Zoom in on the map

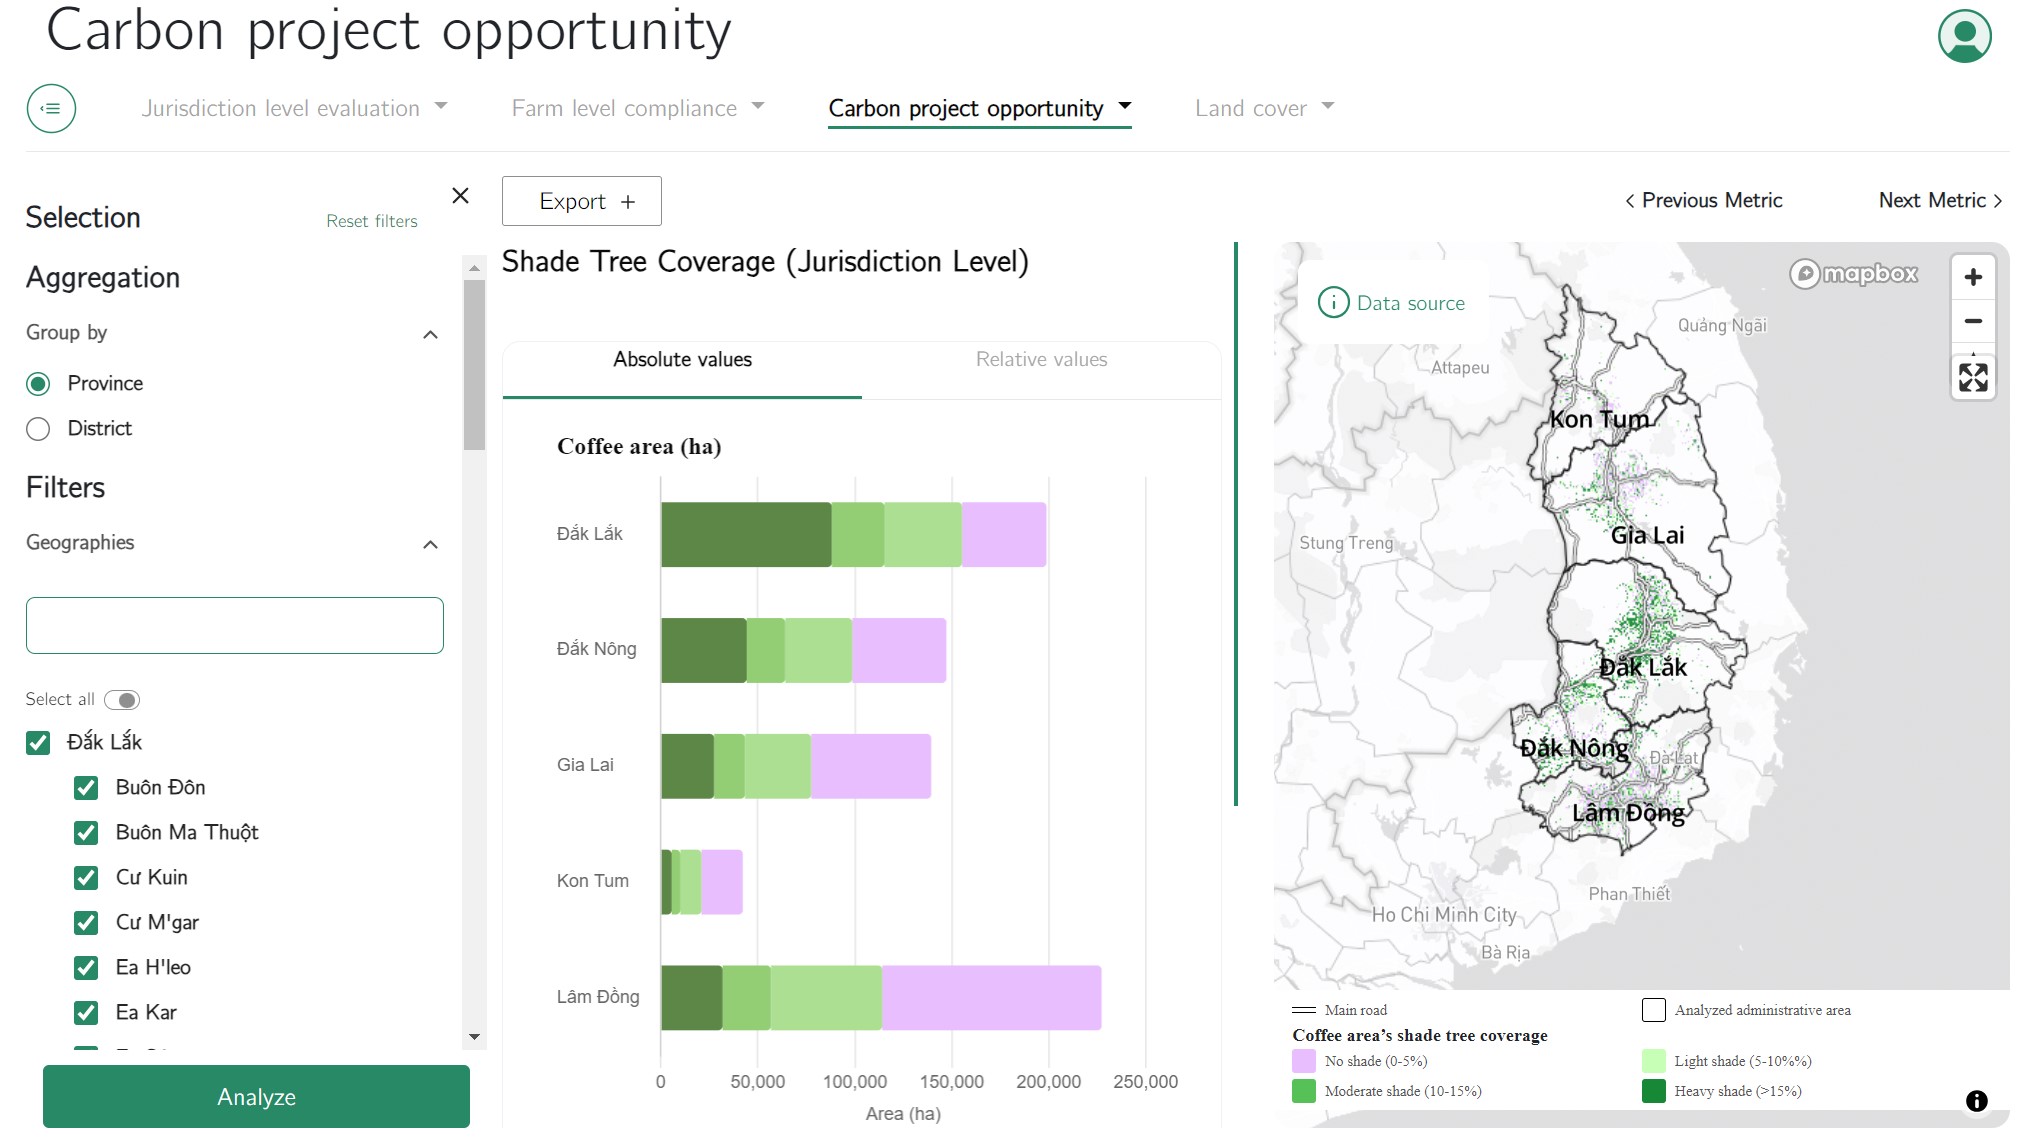point(1972,277)
